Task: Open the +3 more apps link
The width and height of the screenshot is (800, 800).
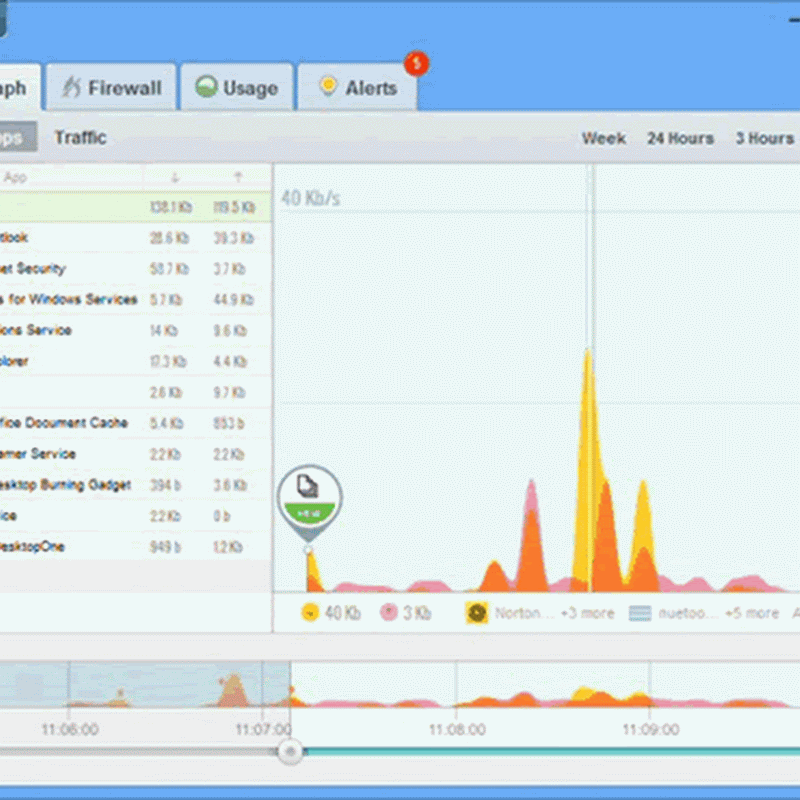Action: coord(587,613)
